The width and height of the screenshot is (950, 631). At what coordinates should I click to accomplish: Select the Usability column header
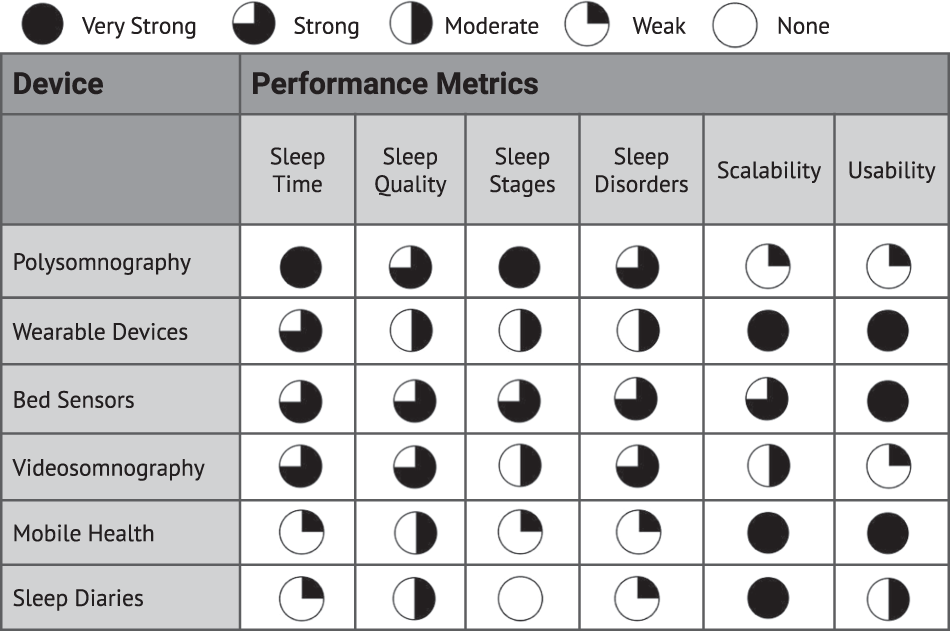tap(891, 170)
